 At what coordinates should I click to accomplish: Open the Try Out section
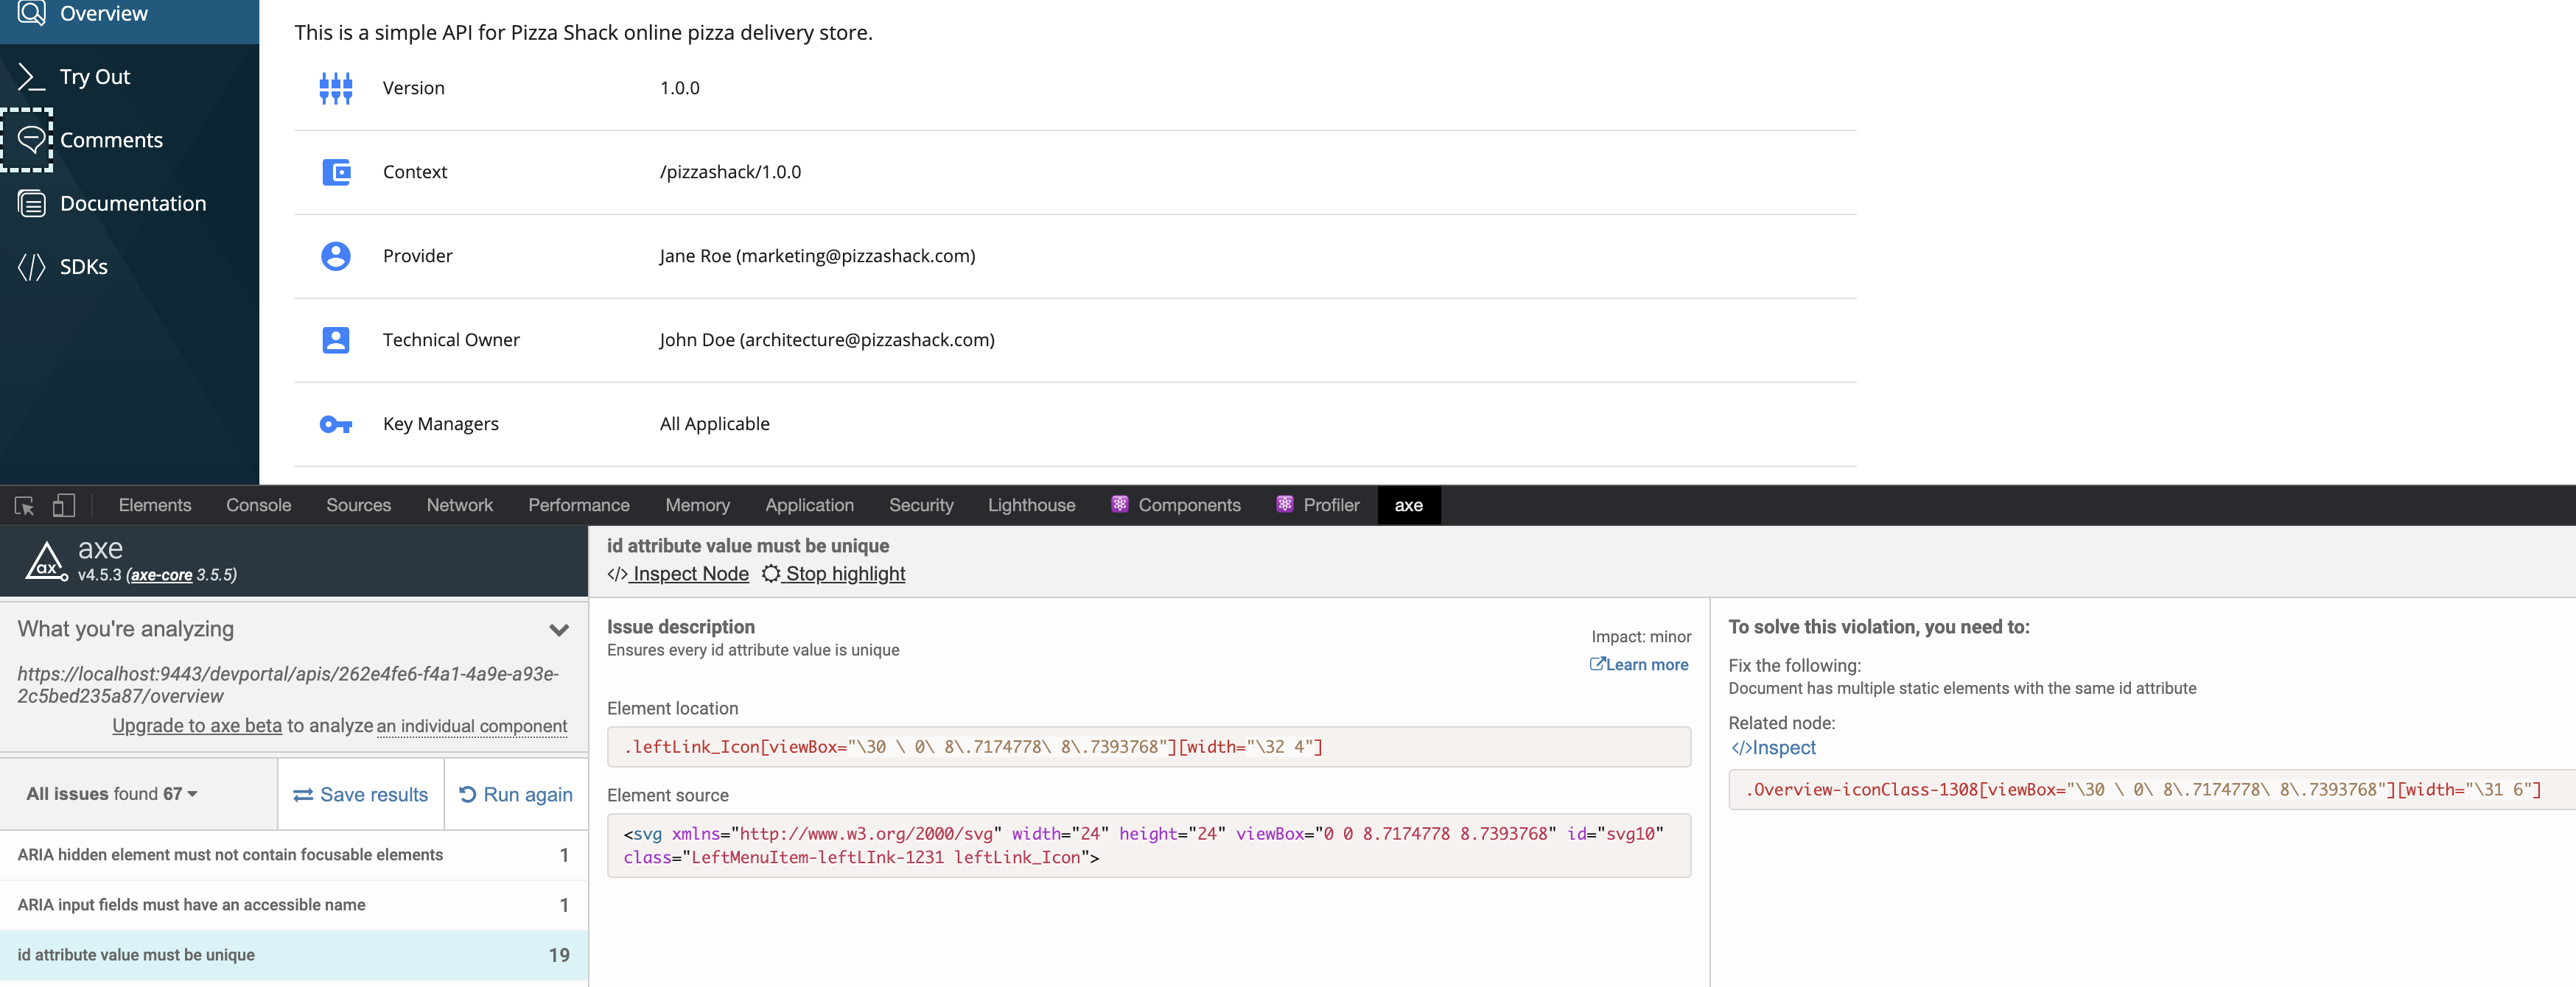coord(95,76)
